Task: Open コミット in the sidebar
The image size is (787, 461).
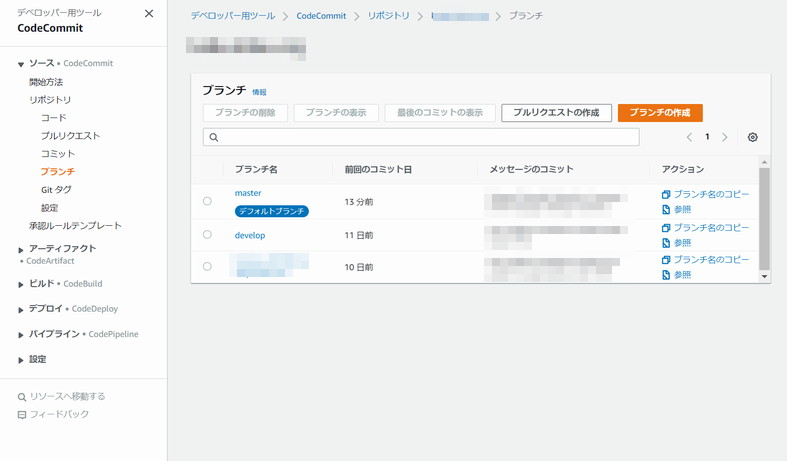Action: point(58,154)
